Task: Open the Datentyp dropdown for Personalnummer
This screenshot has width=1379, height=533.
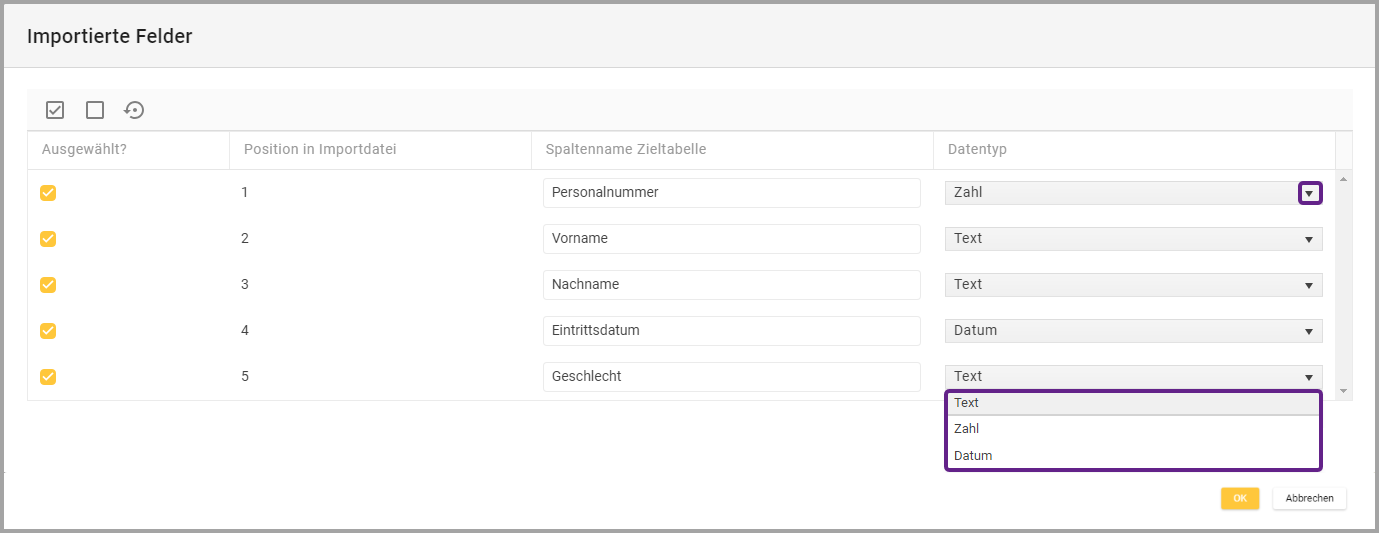Action: pyautogui.click(x=1309, y=193)
